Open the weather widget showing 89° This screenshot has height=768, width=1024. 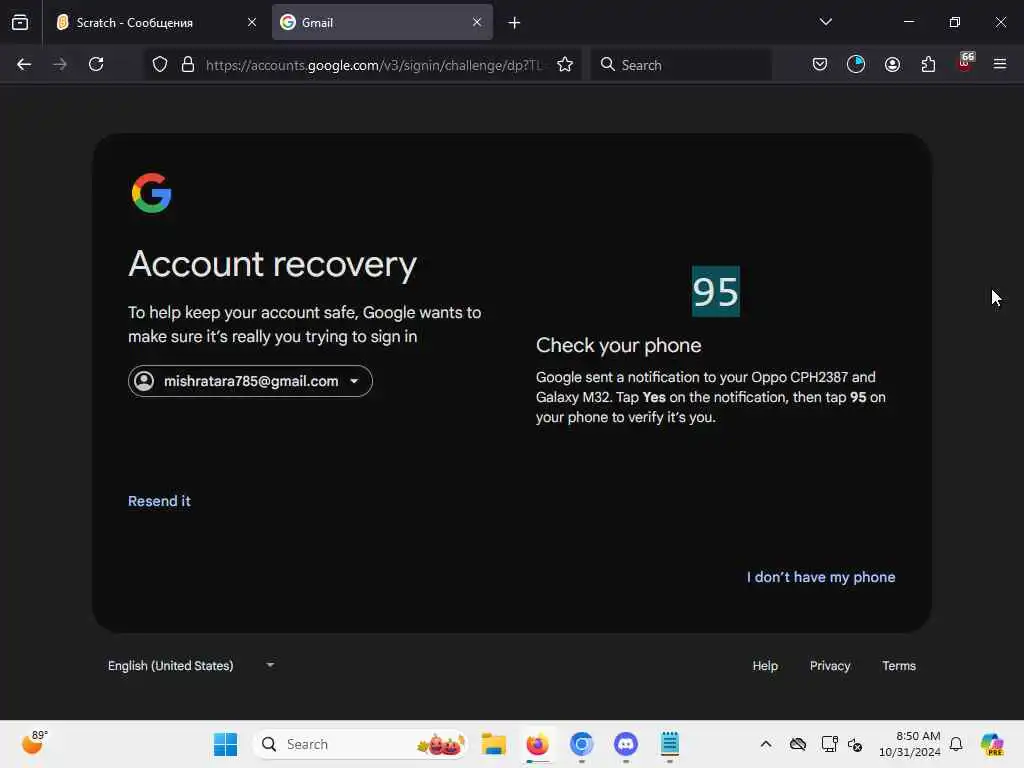coord(33,743)
